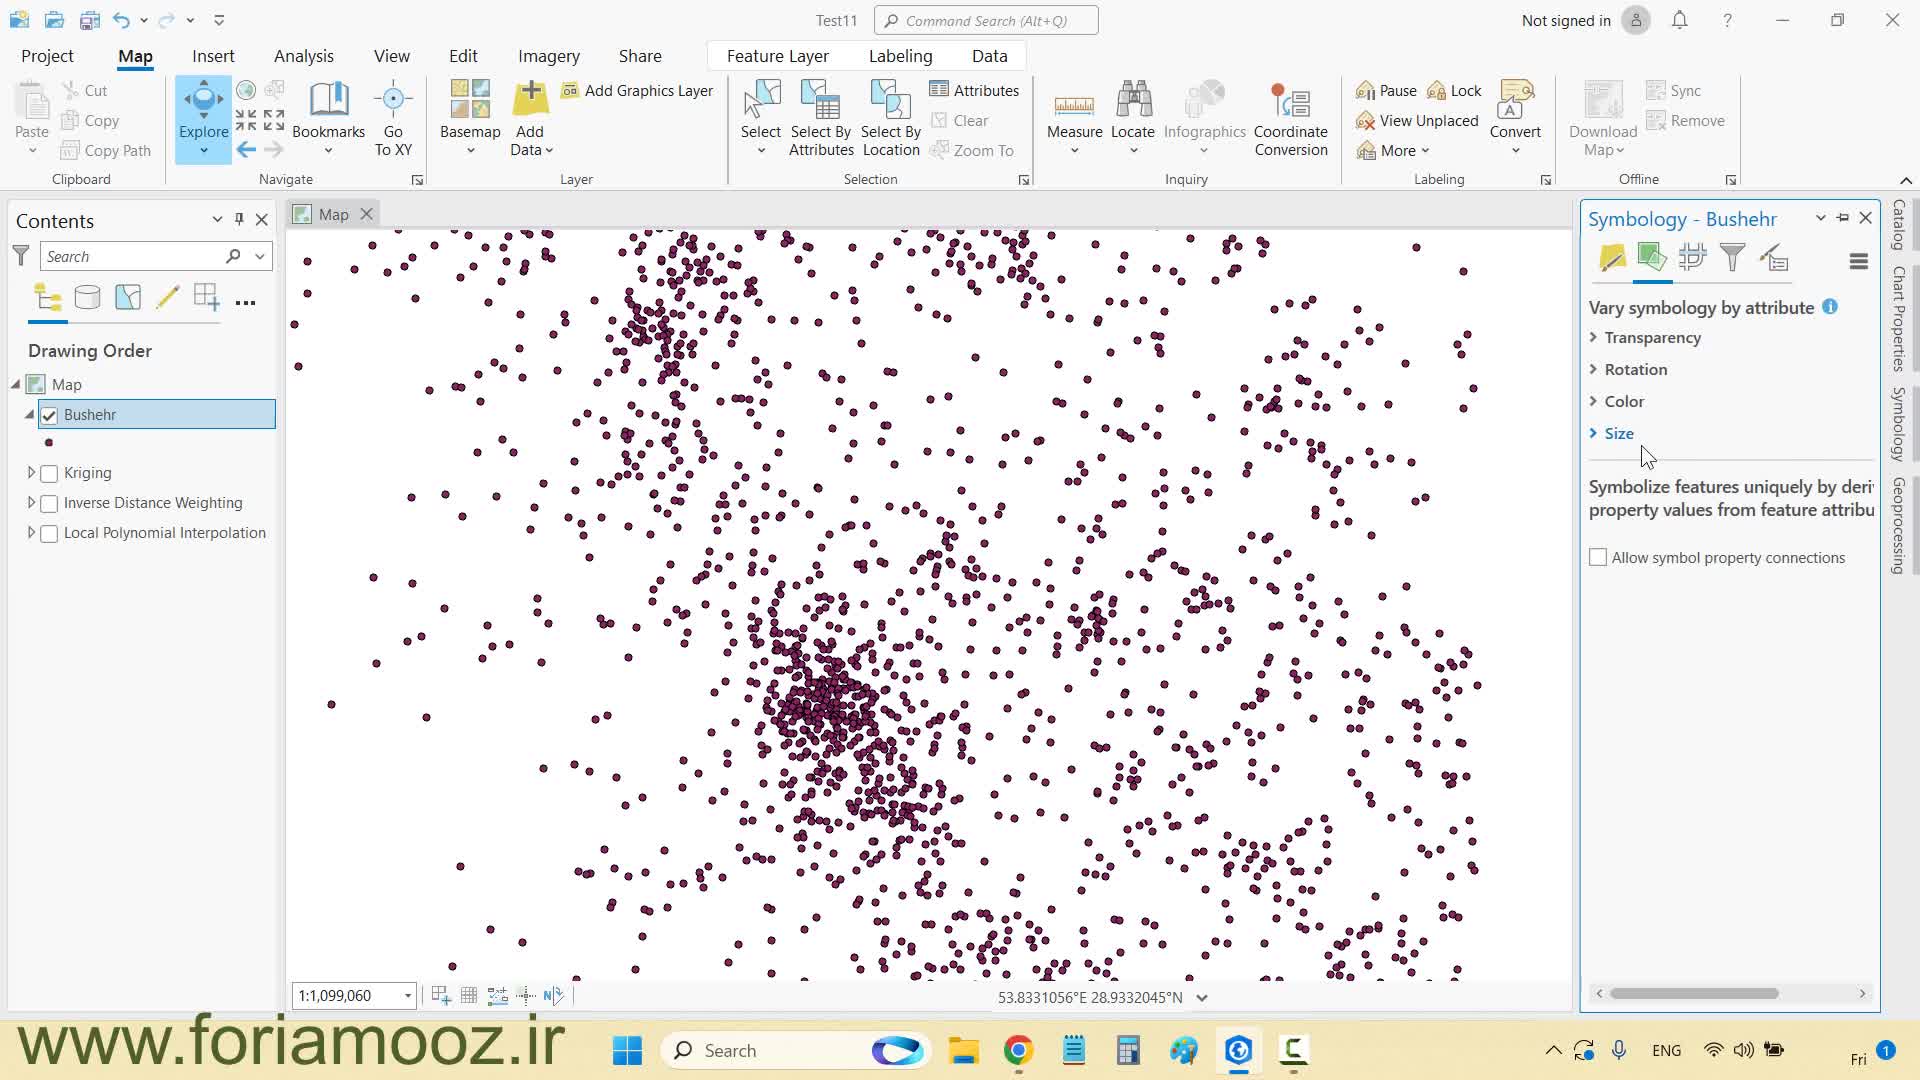Enable the Kriging layer checkbox
Screen dimensions: 1920x1080
(49, 473)
